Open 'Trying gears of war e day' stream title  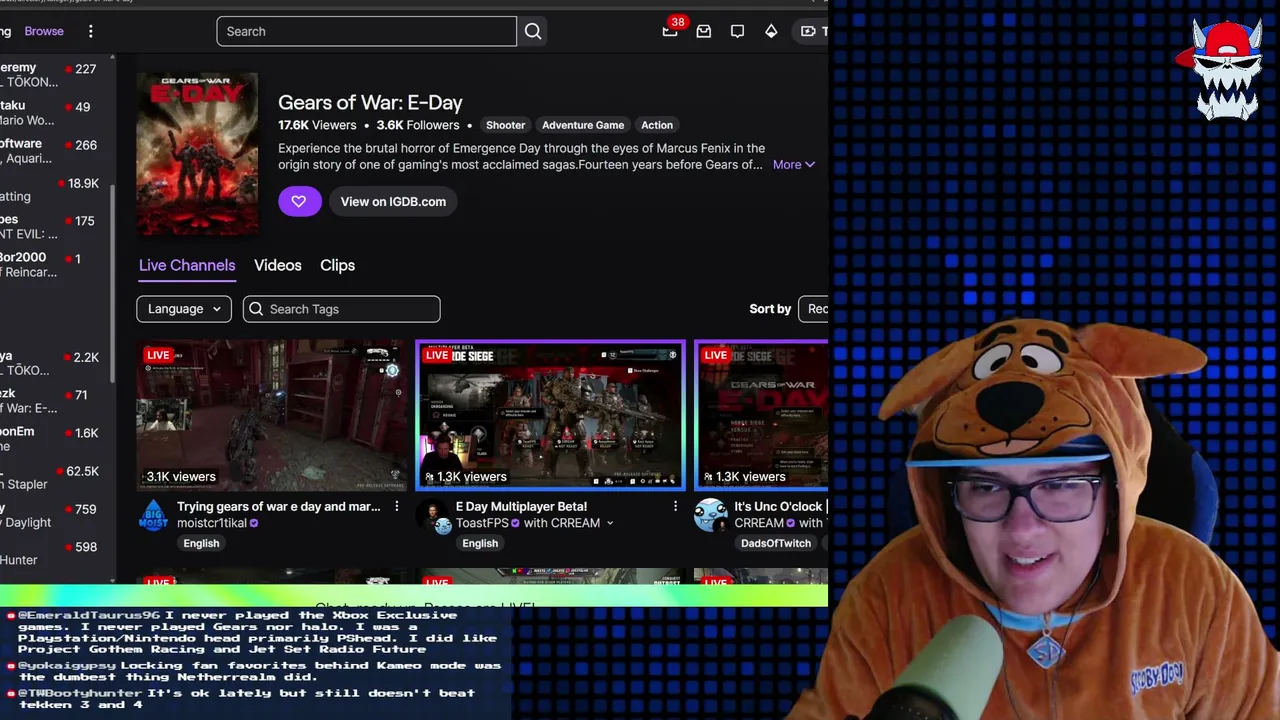pyautogui.click(x=278, y=506)
